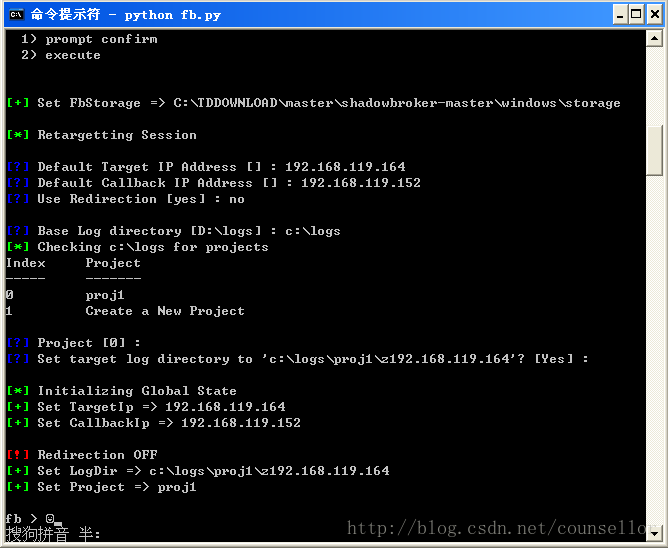This screenshot has width=668, height=548.
Task: Click the red Redirection OFF status marker
Action: pos(18,455)
